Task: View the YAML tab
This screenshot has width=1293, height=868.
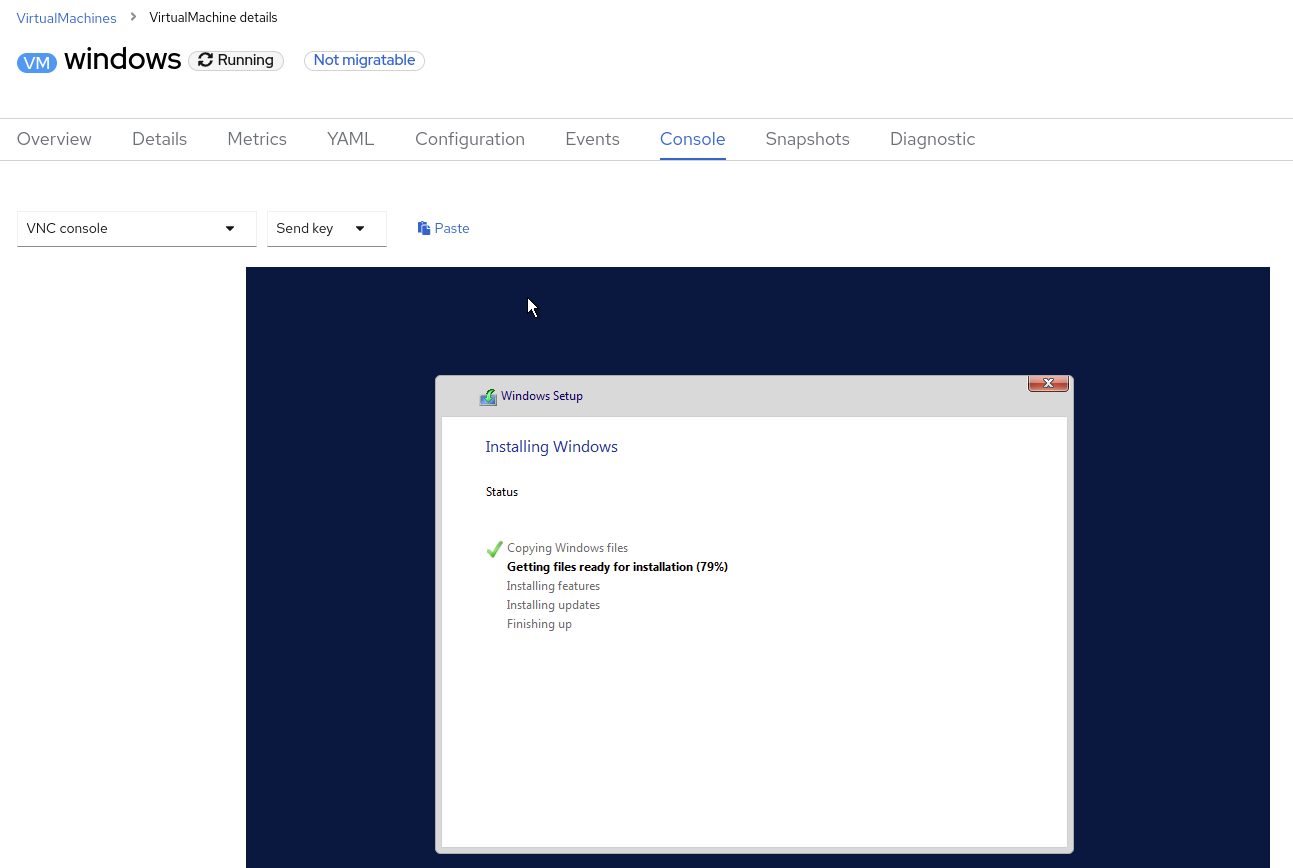Action: pyautogui.click(x=350, y=139)
